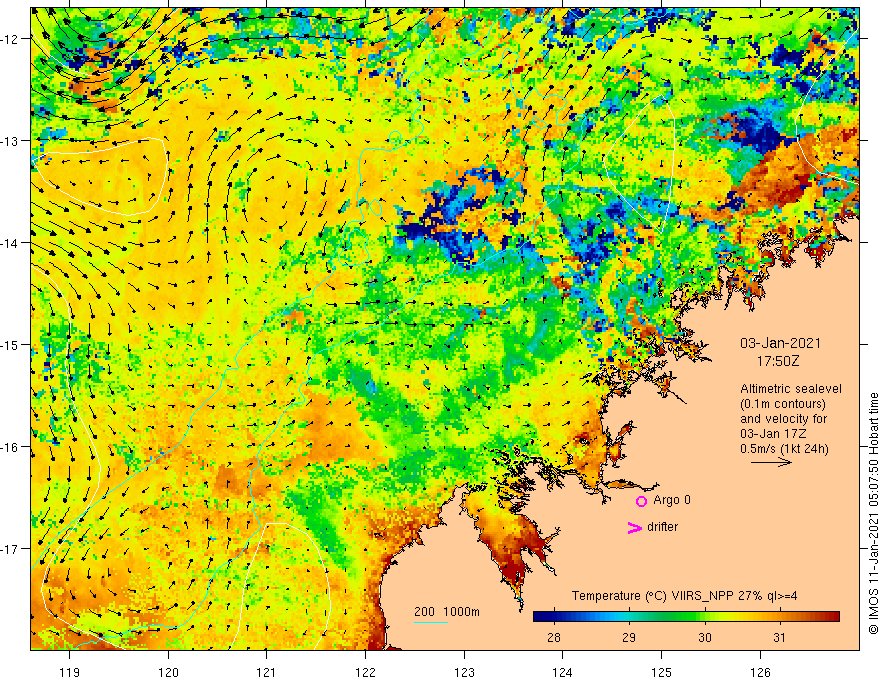Screen dimensions: 880x680
Task: Click the 'drifter' legend label
Action: (x=662, y=527)
